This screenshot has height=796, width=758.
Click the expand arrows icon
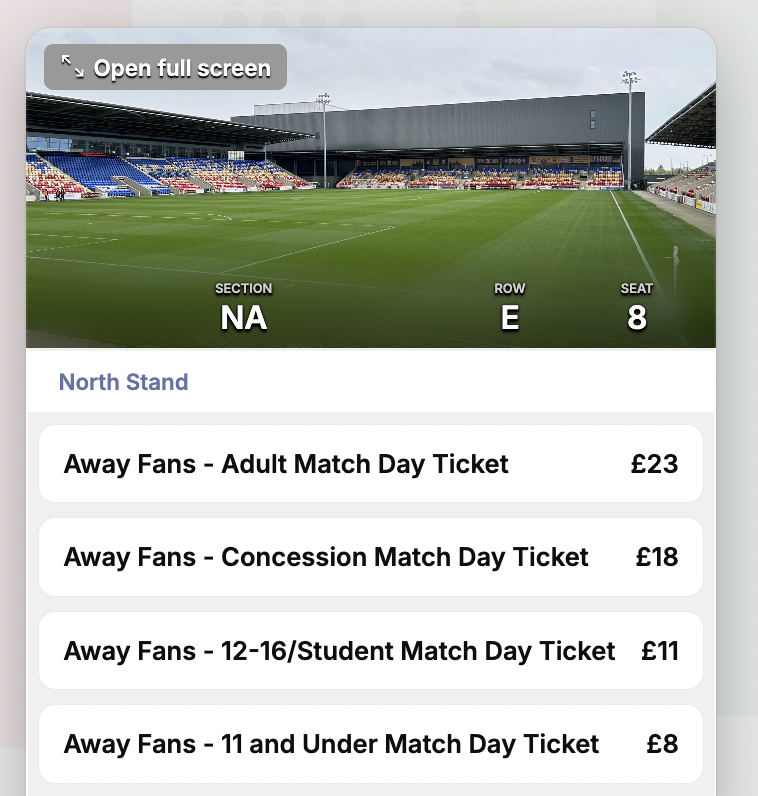[72, 67]
